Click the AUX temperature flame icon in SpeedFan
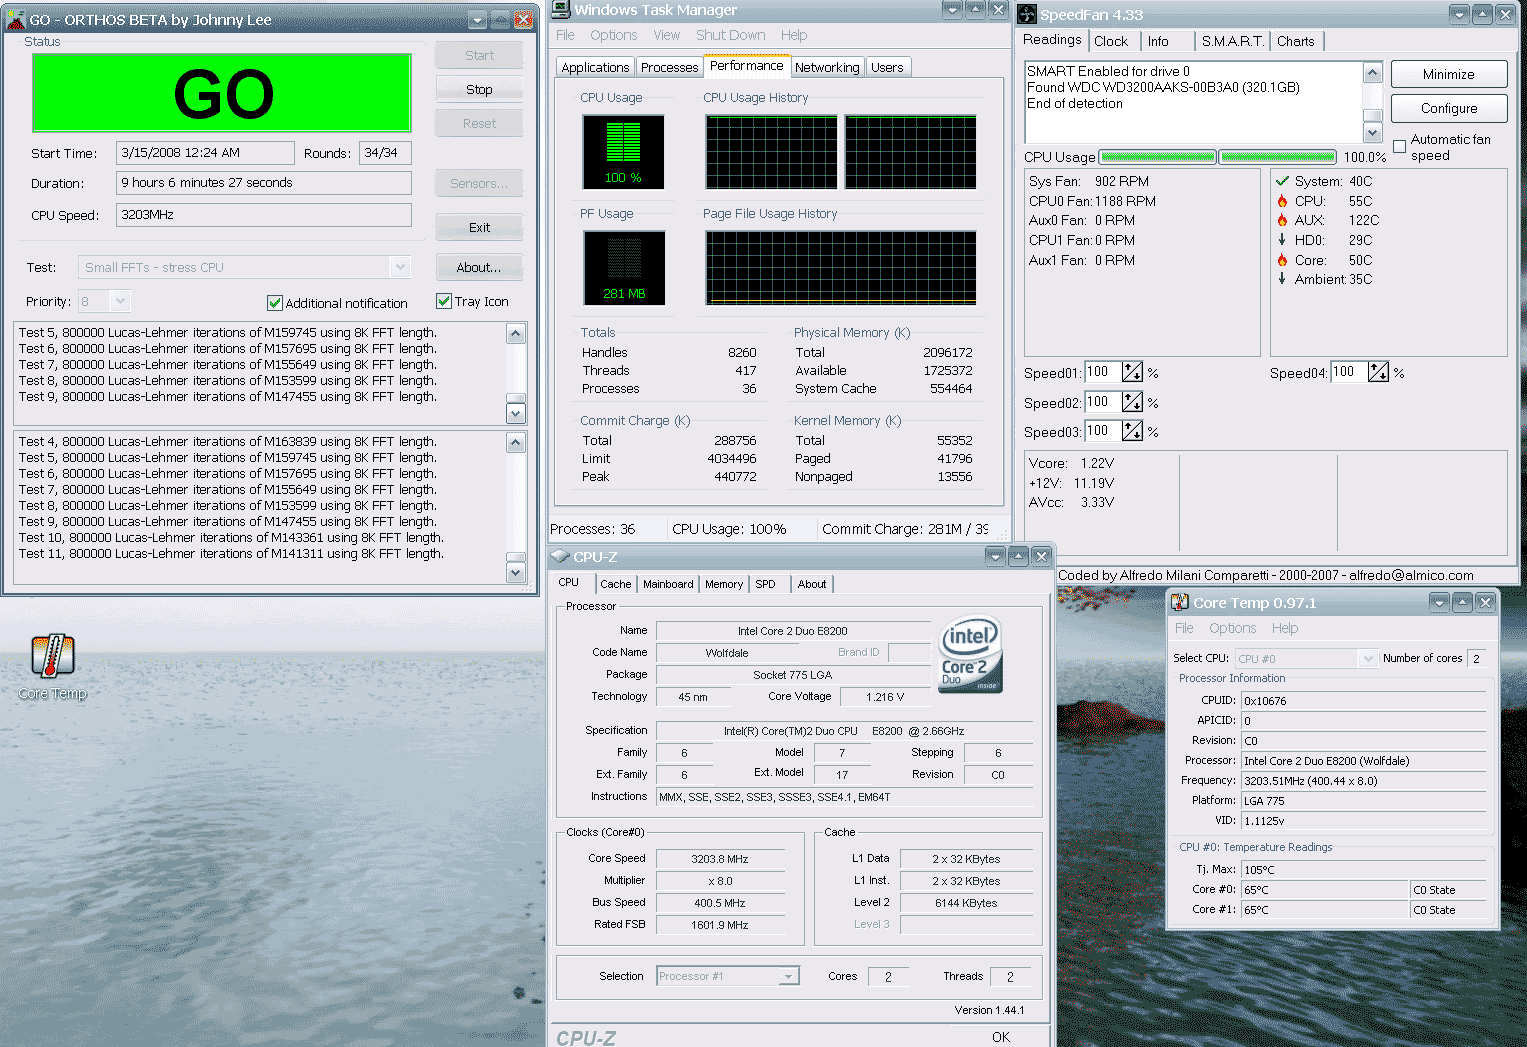Screen dimensions: 1527x1047 click(1282, 220)
